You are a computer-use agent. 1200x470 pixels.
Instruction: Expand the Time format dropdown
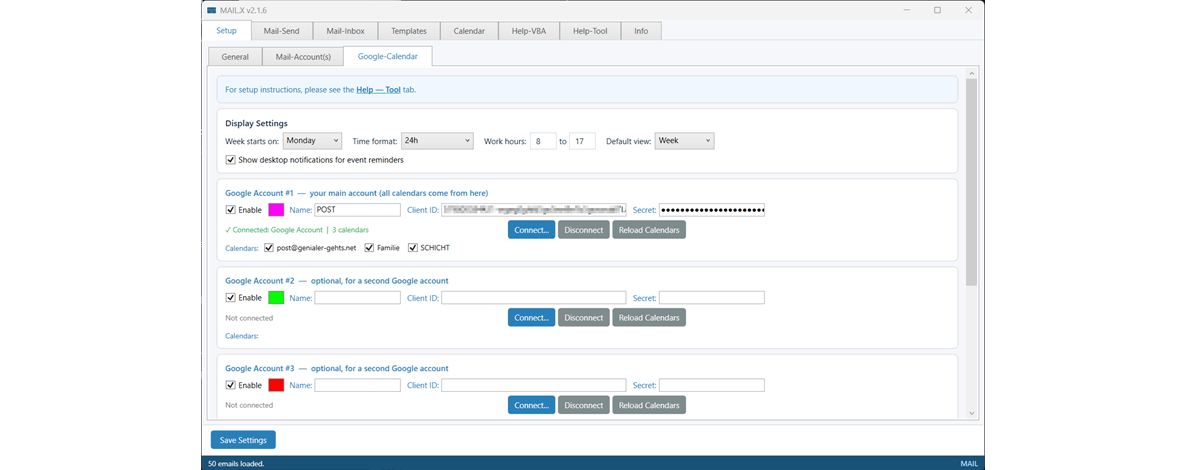pyautogui.click(x=437, y=141)
